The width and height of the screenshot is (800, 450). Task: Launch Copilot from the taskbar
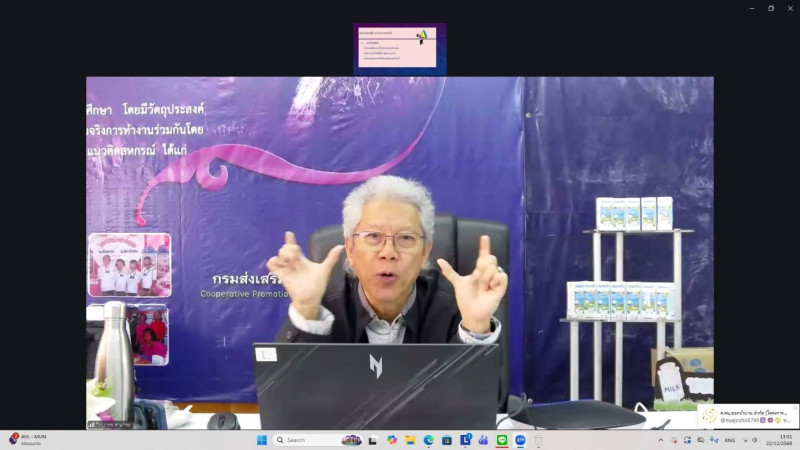tap(392, 440)
